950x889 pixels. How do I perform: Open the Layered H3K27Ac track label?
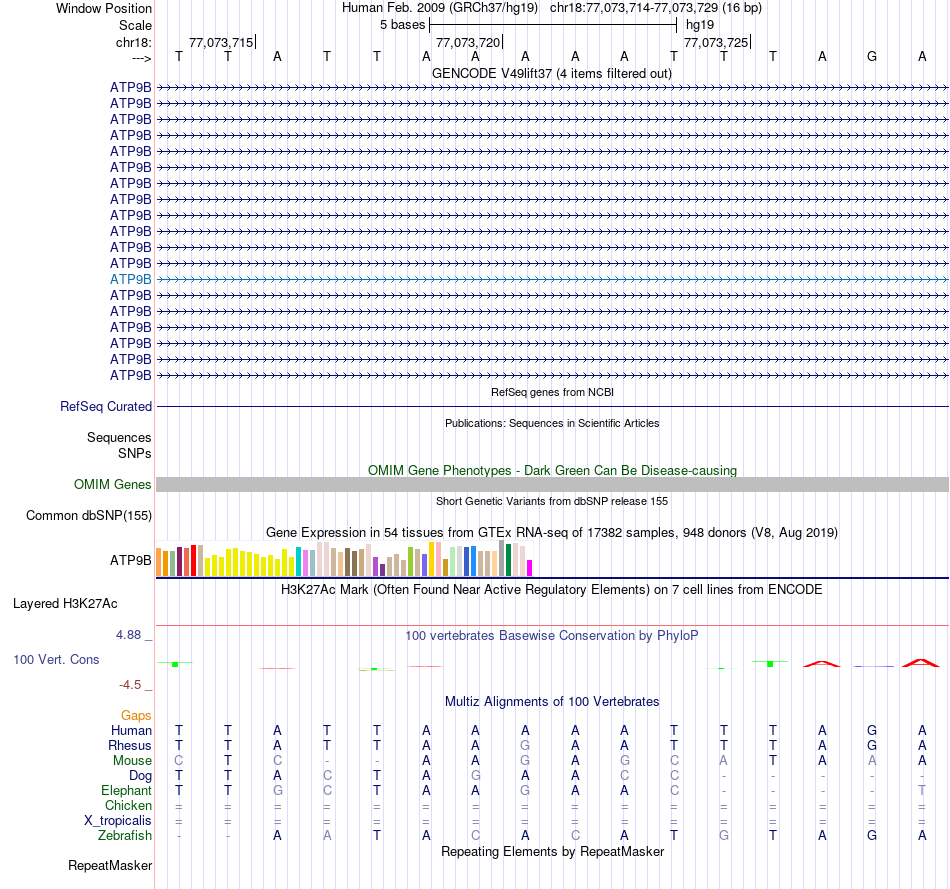pyautogui.click(x=65, y=604)
